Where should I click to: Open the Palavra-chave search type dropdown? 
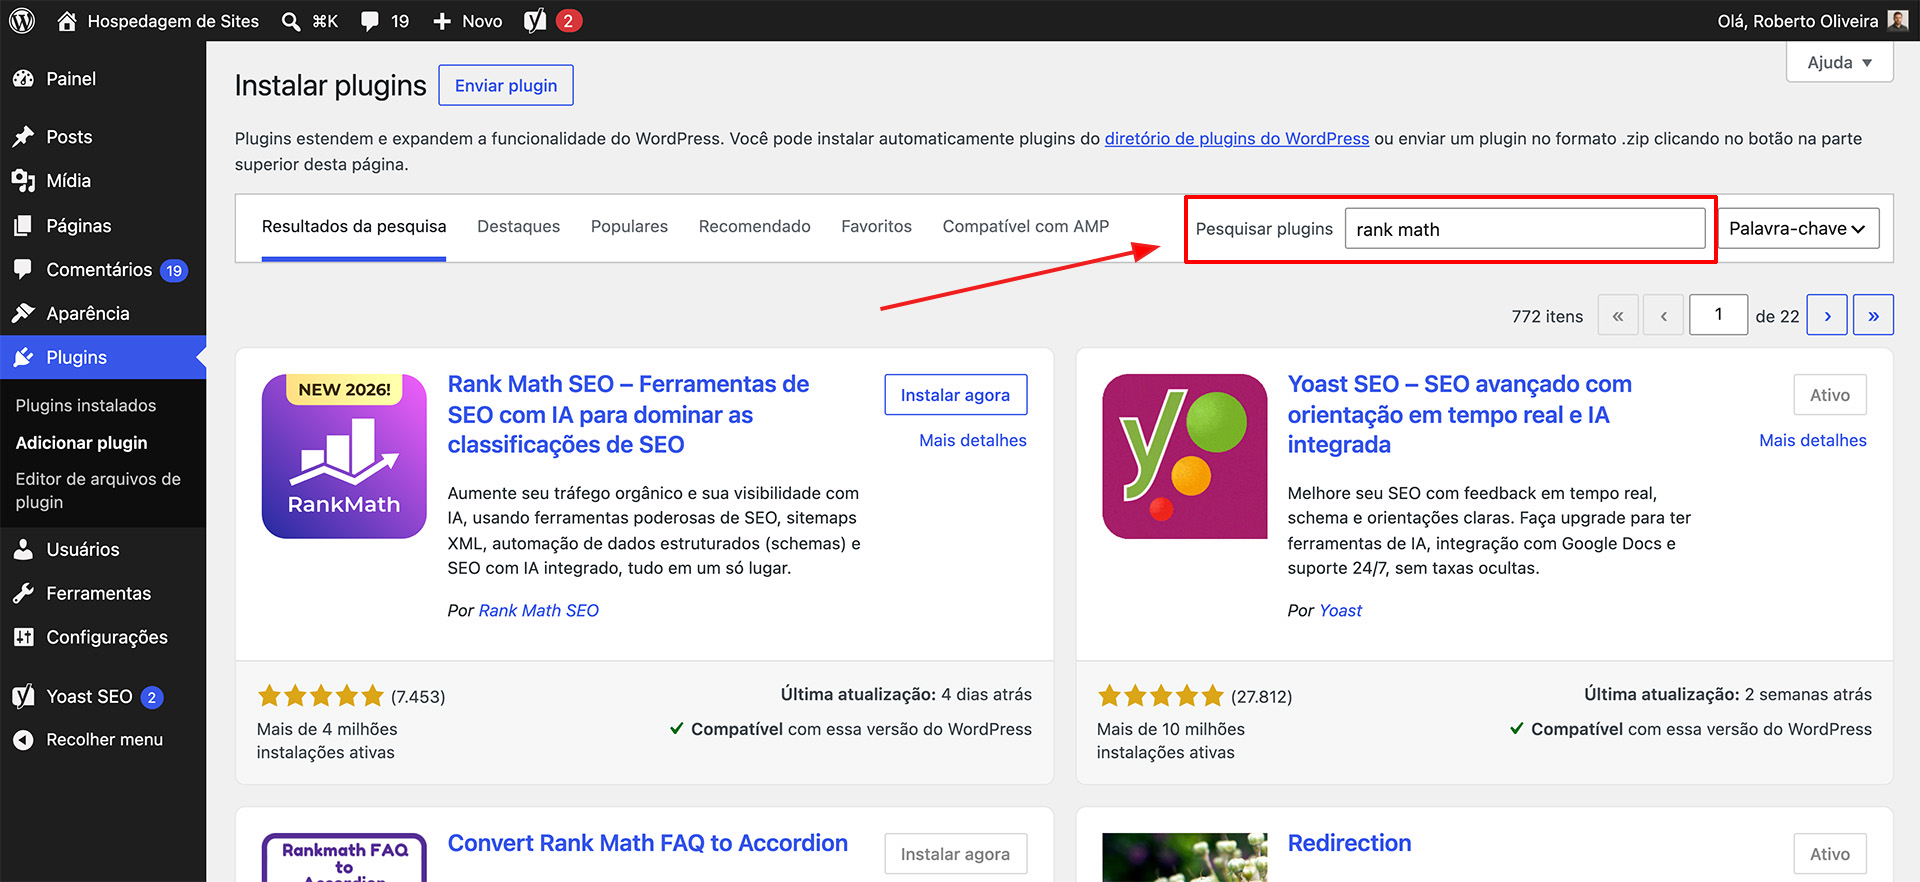coord(1798,228)
